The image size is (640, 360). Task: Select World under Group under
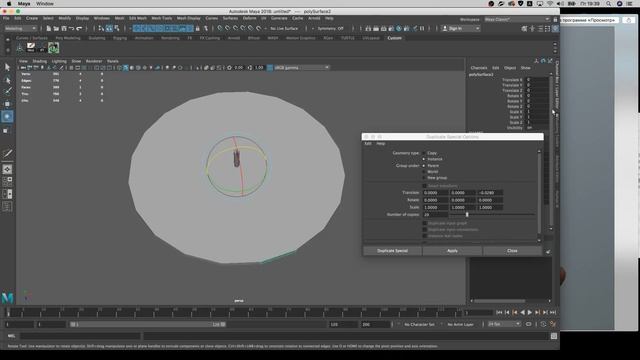pos(424,172)
